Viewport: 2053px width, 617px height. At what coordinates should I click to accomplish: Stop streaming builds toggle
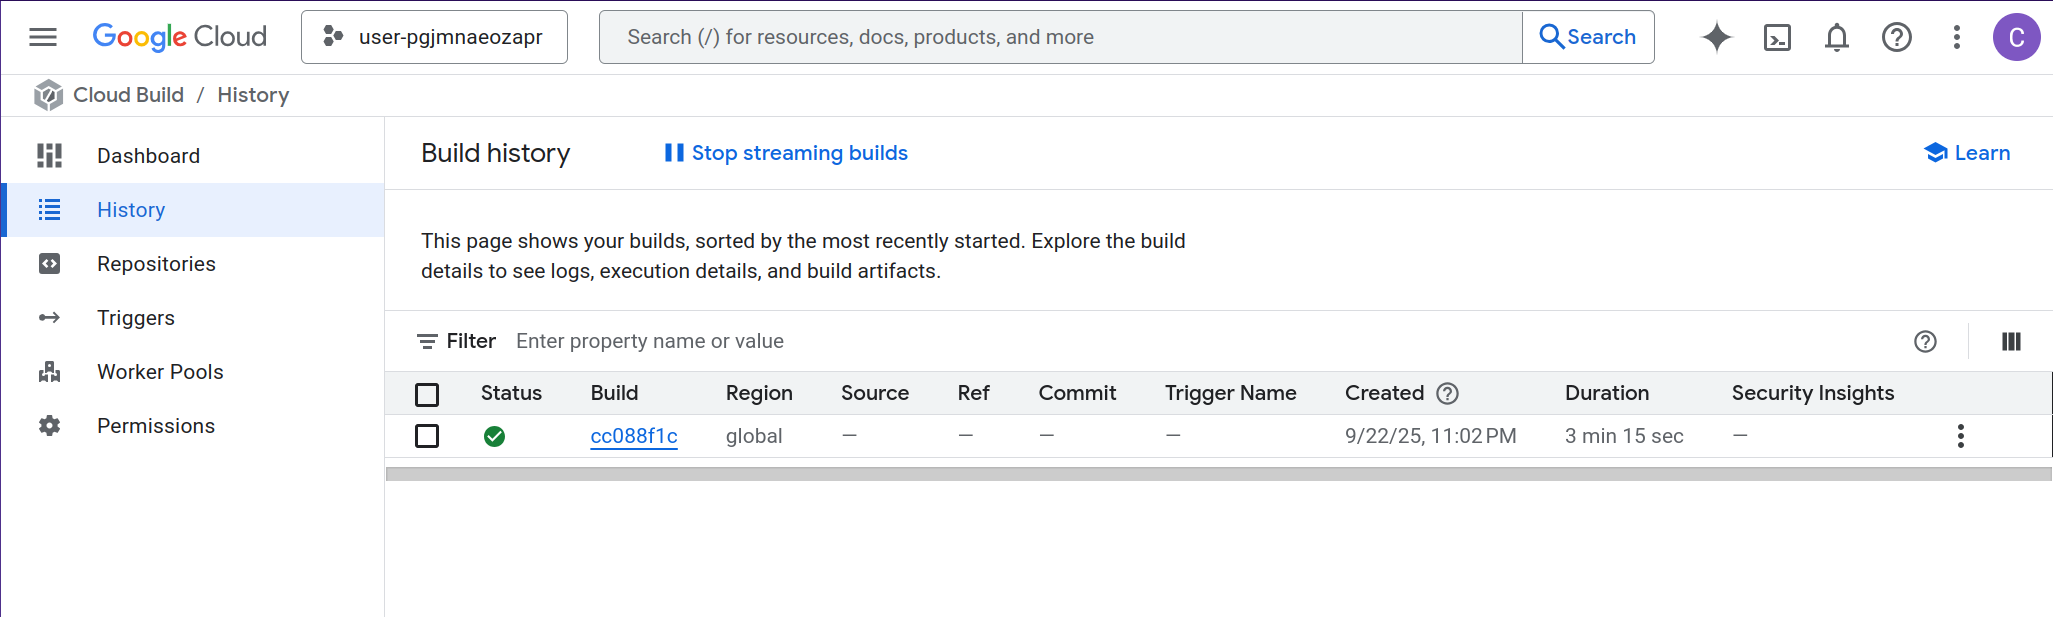pyautogui.click(x=786, y=153)
